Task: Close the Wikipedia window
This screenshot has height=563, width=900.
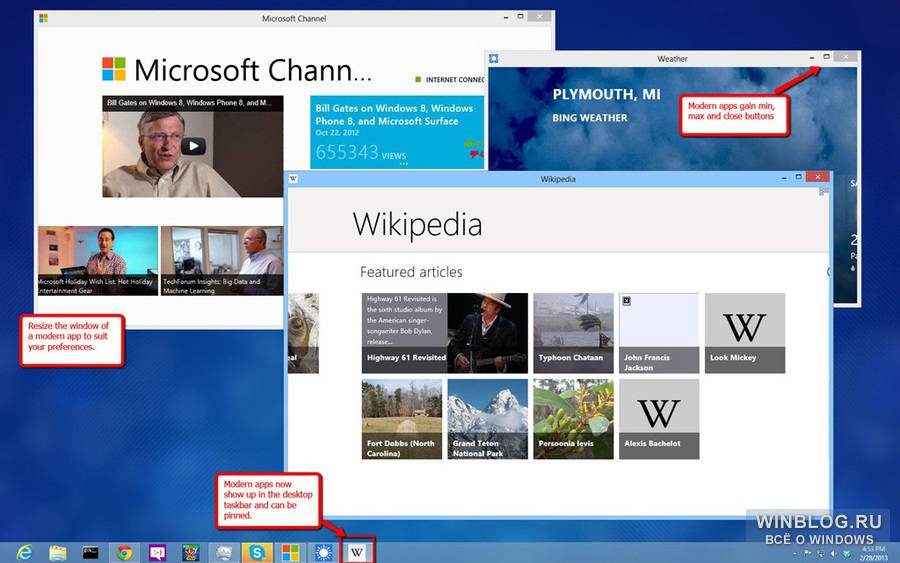Action: point(817,177)
